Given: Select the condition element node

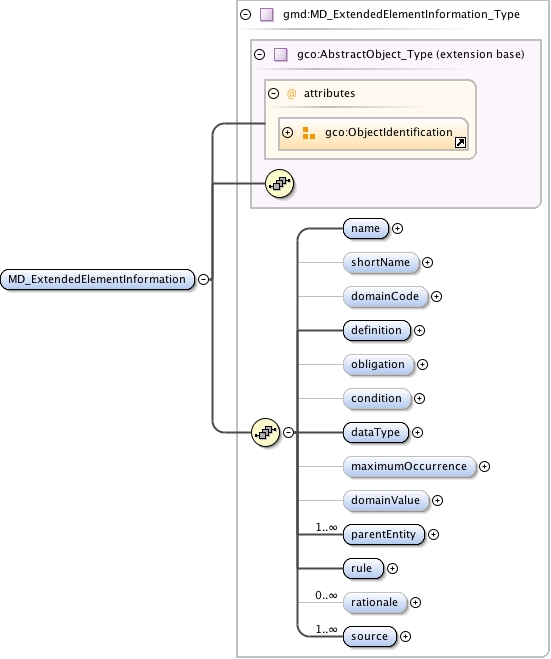Looking at the screenshot, I should [x=377, y=398].
